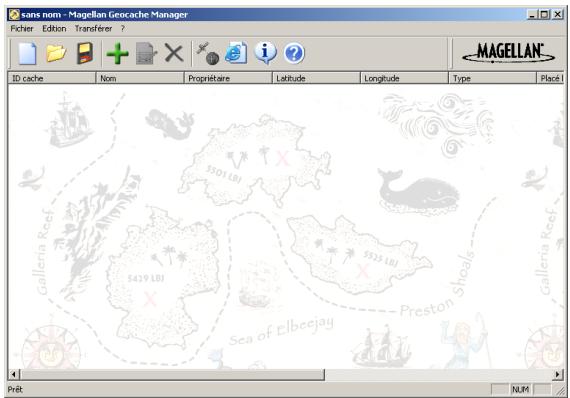Edit the selected geocache entry icon
This screenshot has width=570, height=398.
[x=146, y=53]
